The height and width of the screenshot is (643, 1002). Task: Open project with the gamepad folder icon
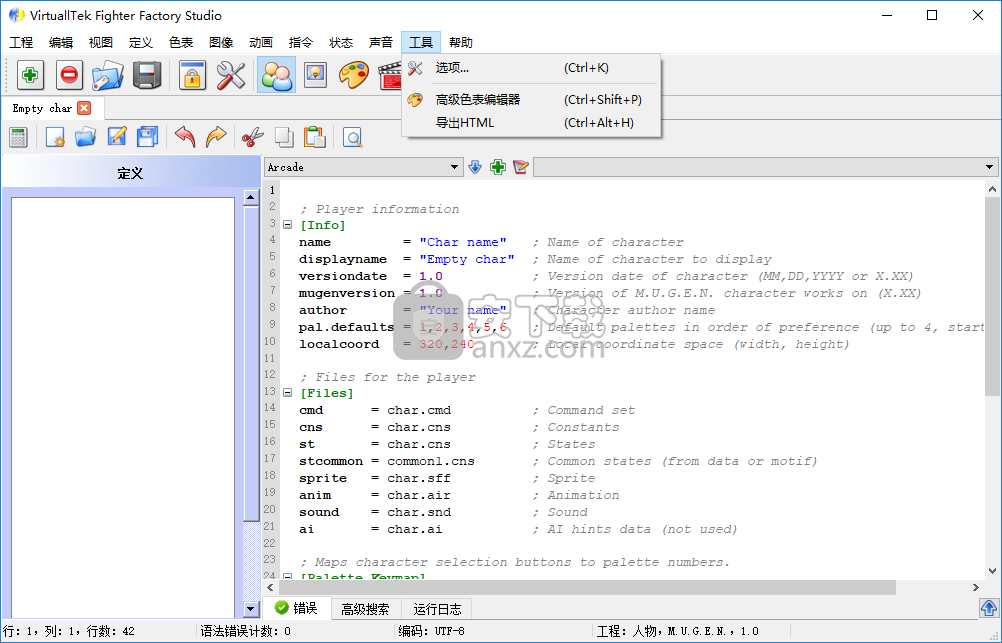click(x=107, y=75)
